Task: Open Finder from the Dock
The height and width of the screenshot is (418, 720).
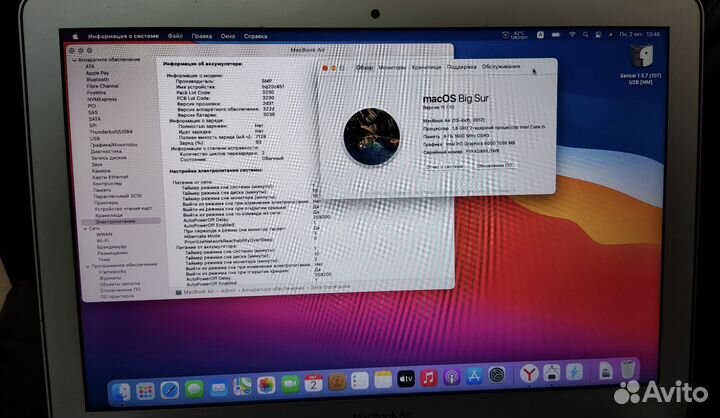Action: 121,393
